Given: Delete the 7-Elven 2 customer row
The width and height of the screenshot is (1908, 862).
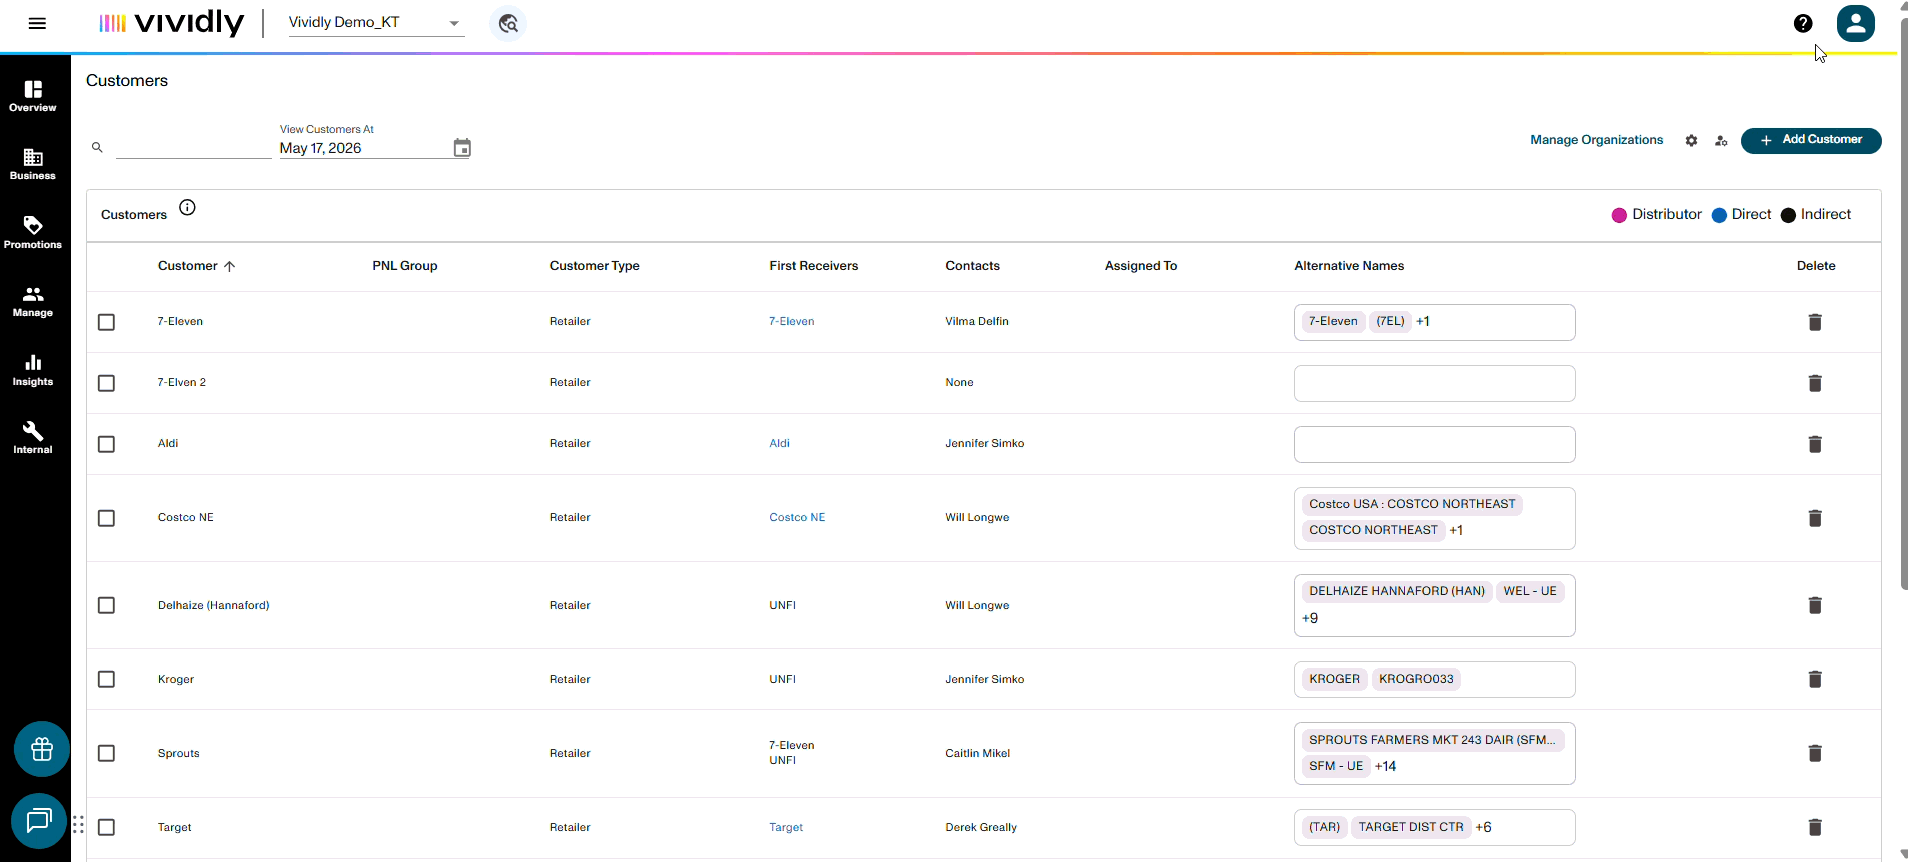Looking at the screenshot, I should tap(1815, 383).
